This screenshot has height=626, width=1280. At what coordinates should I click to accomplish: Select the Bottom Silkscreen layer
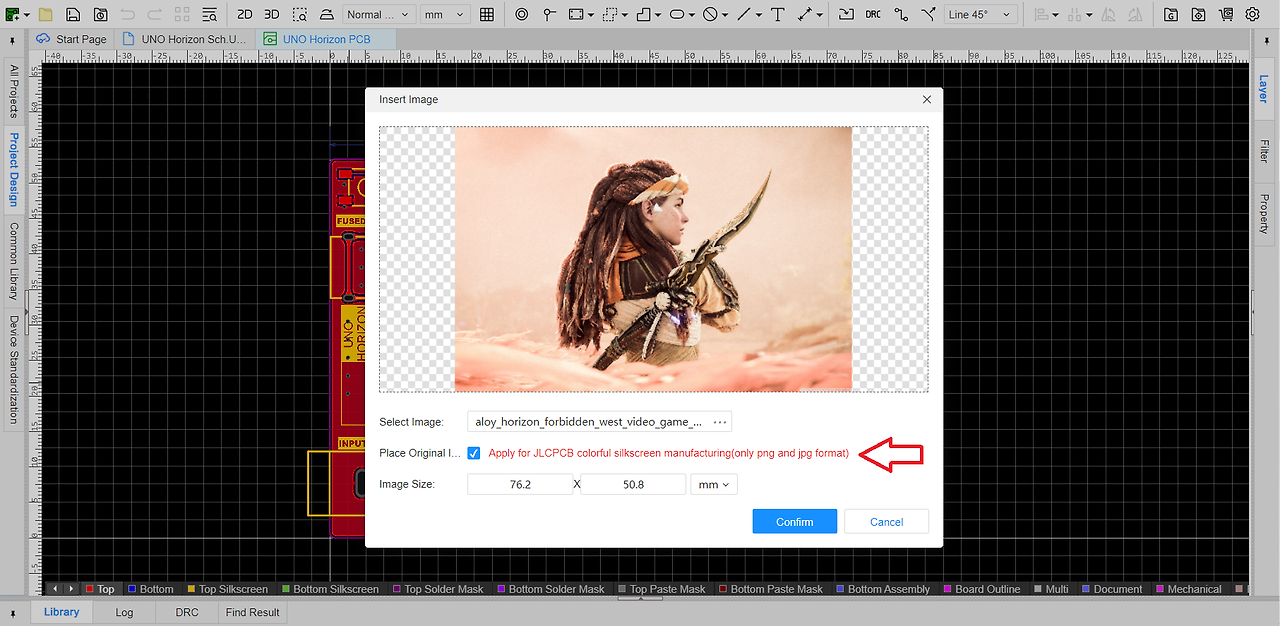tap(330, 589)
